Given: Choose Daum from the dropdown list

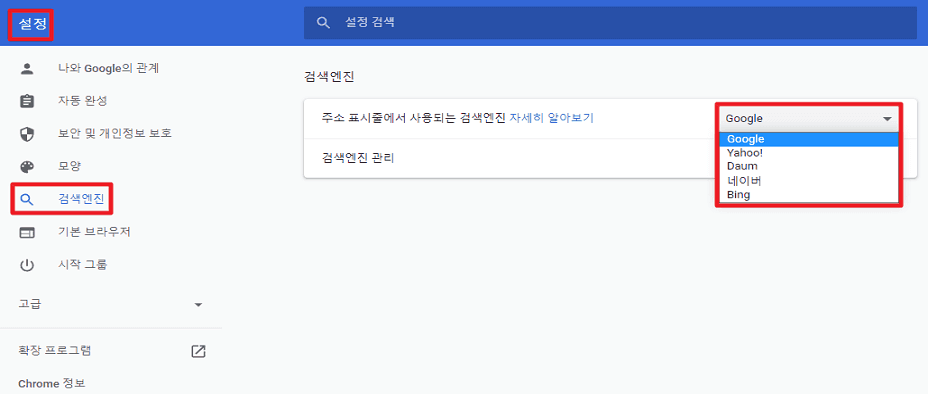Looking at the screenshot, I should pyautogui.click(x=809, y=166).
